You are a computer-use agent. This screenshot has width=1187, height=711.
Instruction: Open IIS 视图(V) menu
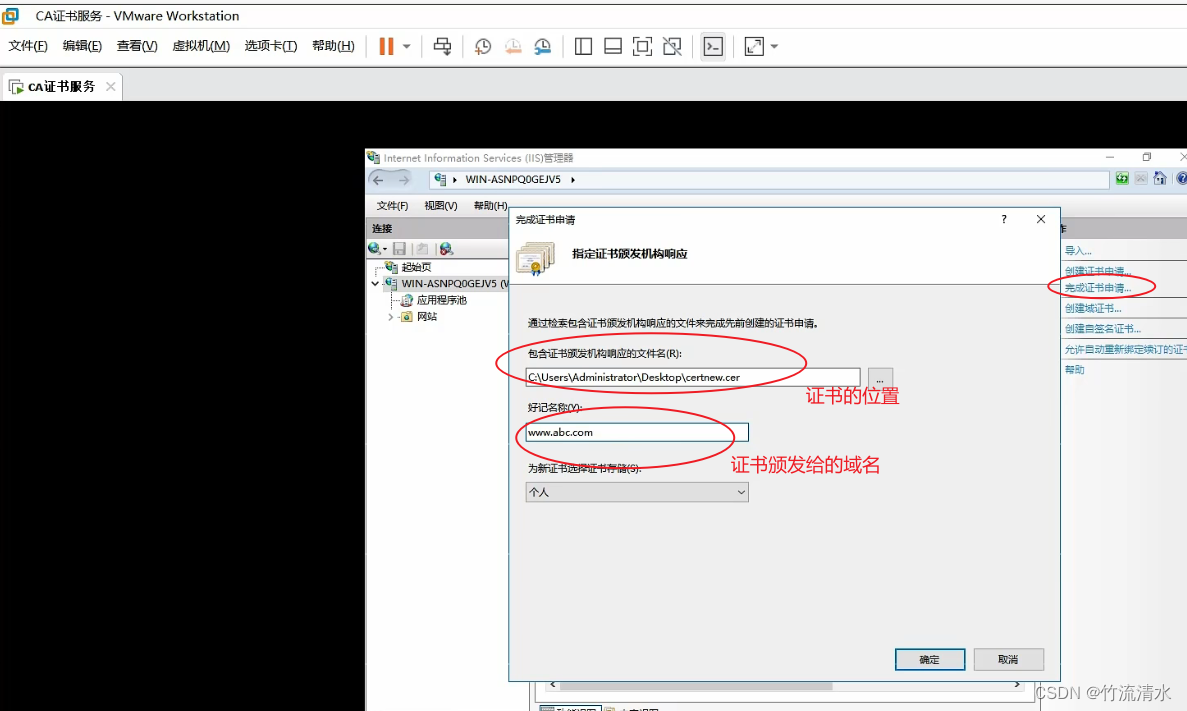tap(441, 206)
